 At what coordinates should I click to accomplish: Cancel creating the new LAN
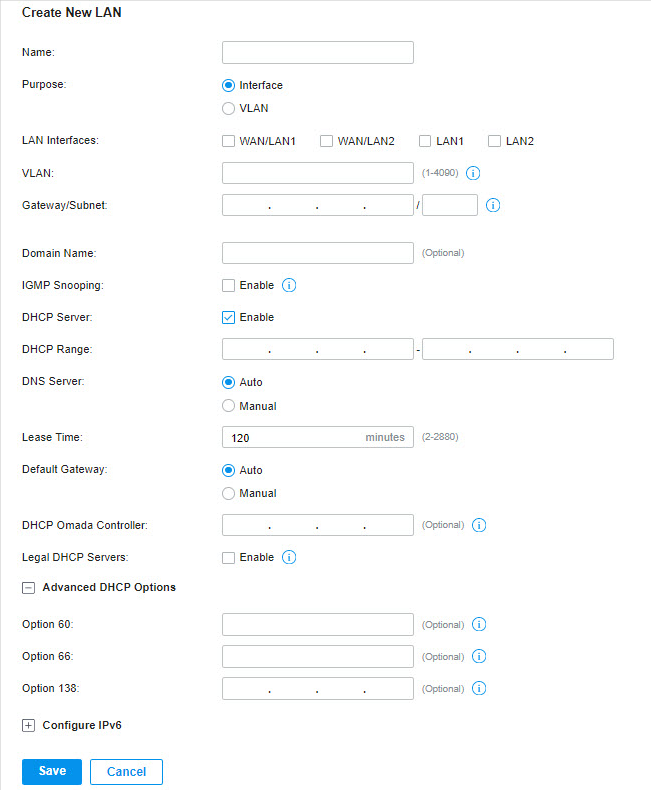point(126,771)
